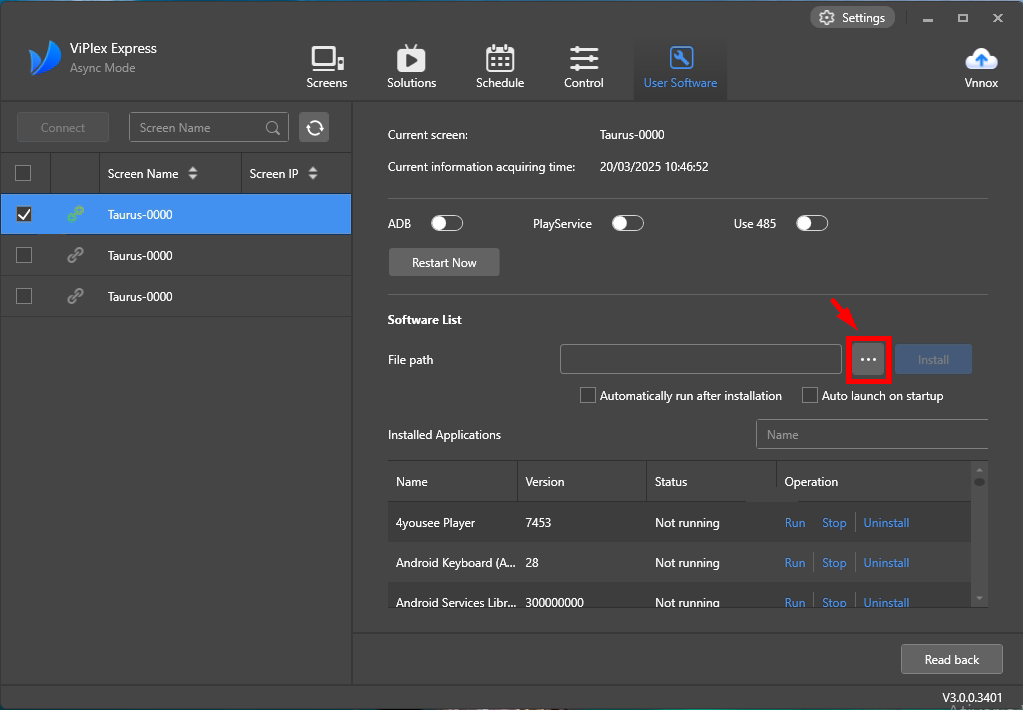Screen dimensions: 1023x710
Task: Click gray link icon of second Taurus-0000 row
Action: [75, 255]
